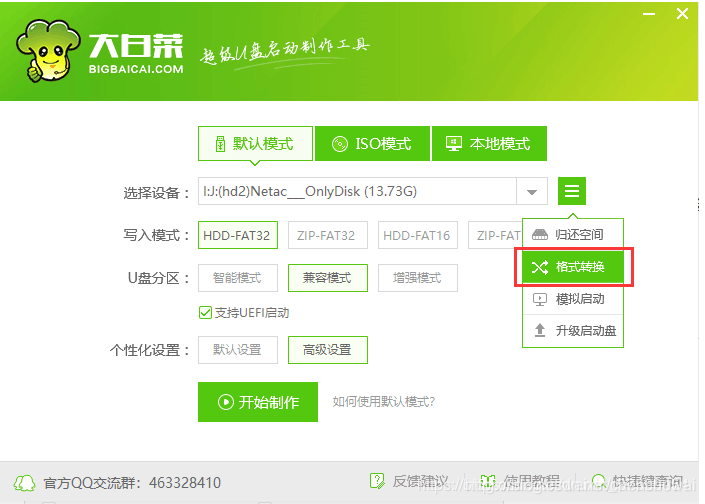
Task: Select the partially hidden ZIP-FAT write mode
Action: click(x=495, y=235)
